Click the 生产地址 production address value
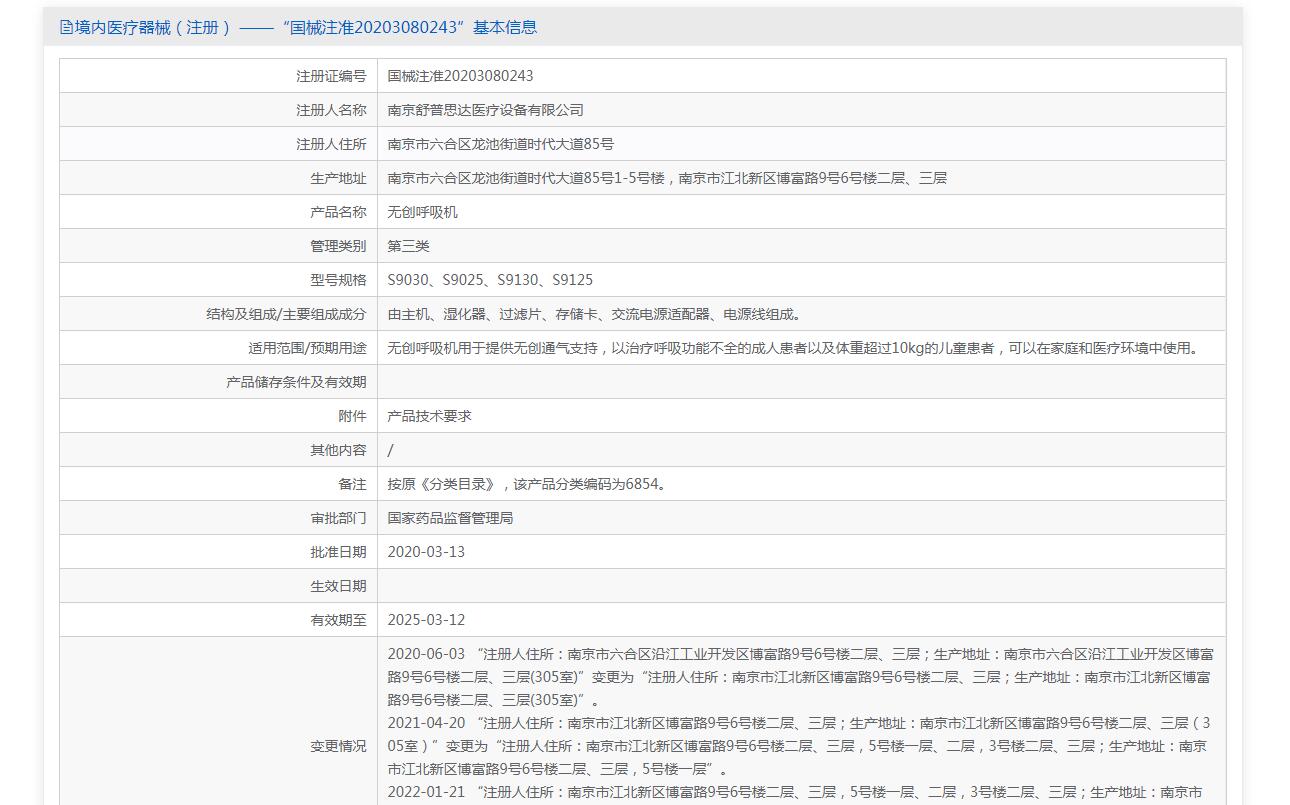This screenshot has width=1290, height=805. coord(667,178)
